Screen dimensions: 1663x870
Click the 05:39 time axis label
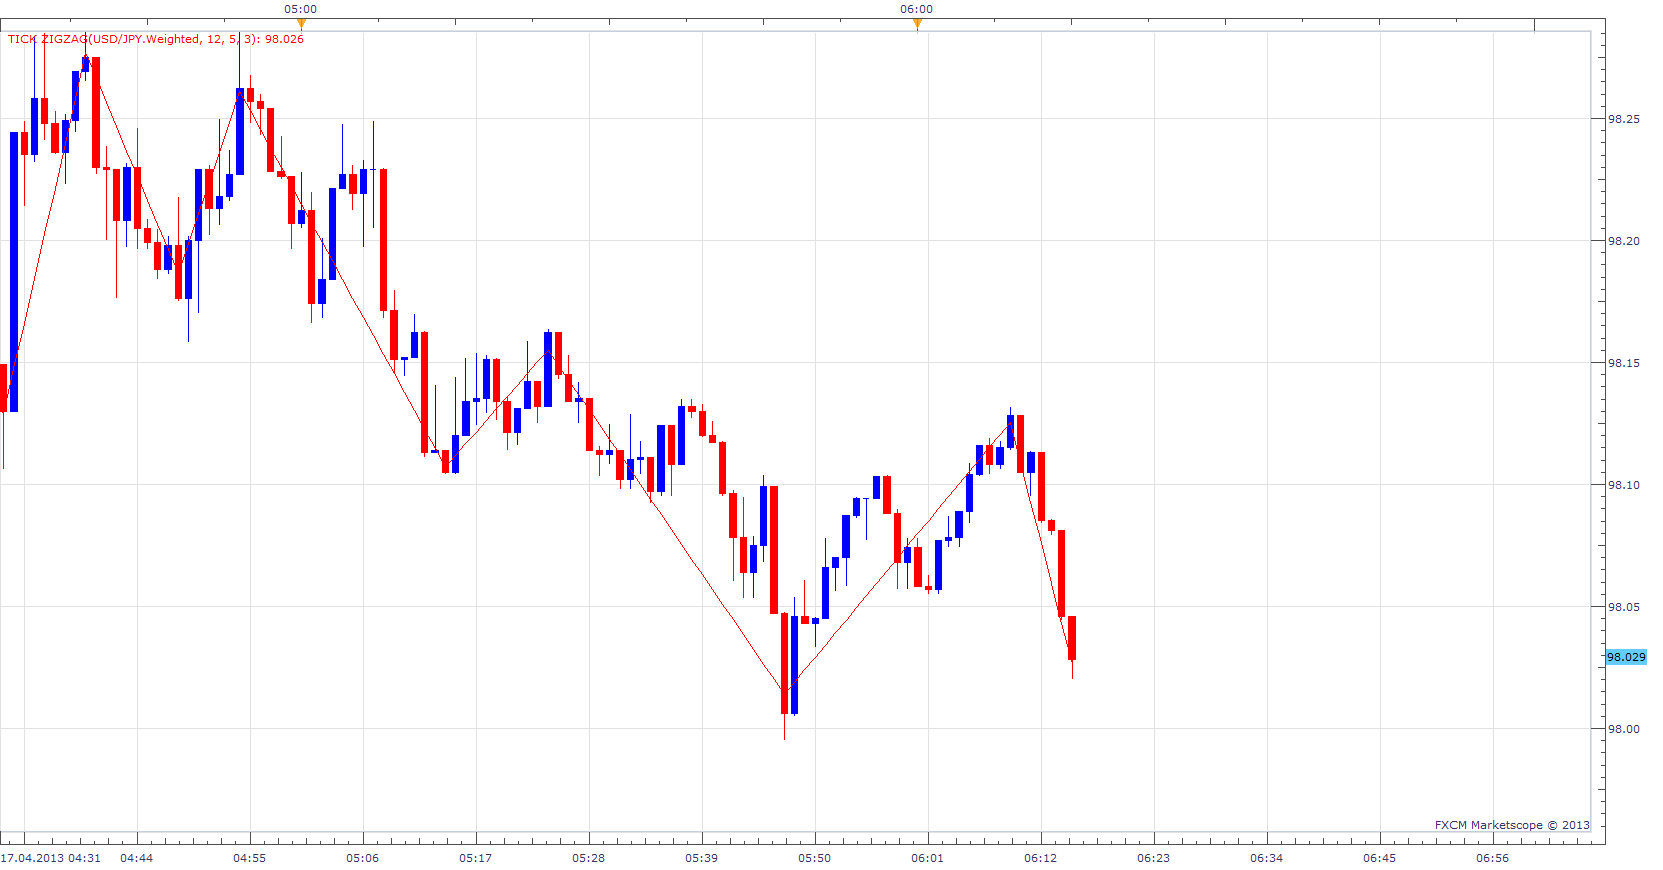tap(702, 858)
